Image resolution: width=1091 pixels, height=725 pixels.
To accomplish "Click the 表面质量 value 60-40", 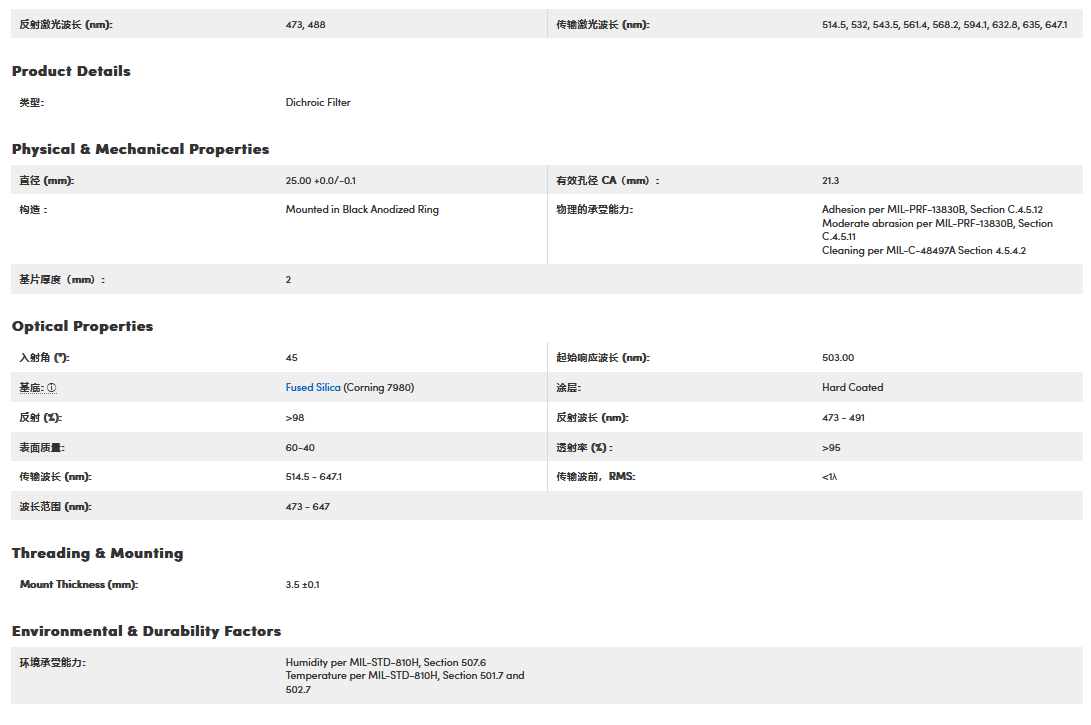I will click(x=300, y=448).
